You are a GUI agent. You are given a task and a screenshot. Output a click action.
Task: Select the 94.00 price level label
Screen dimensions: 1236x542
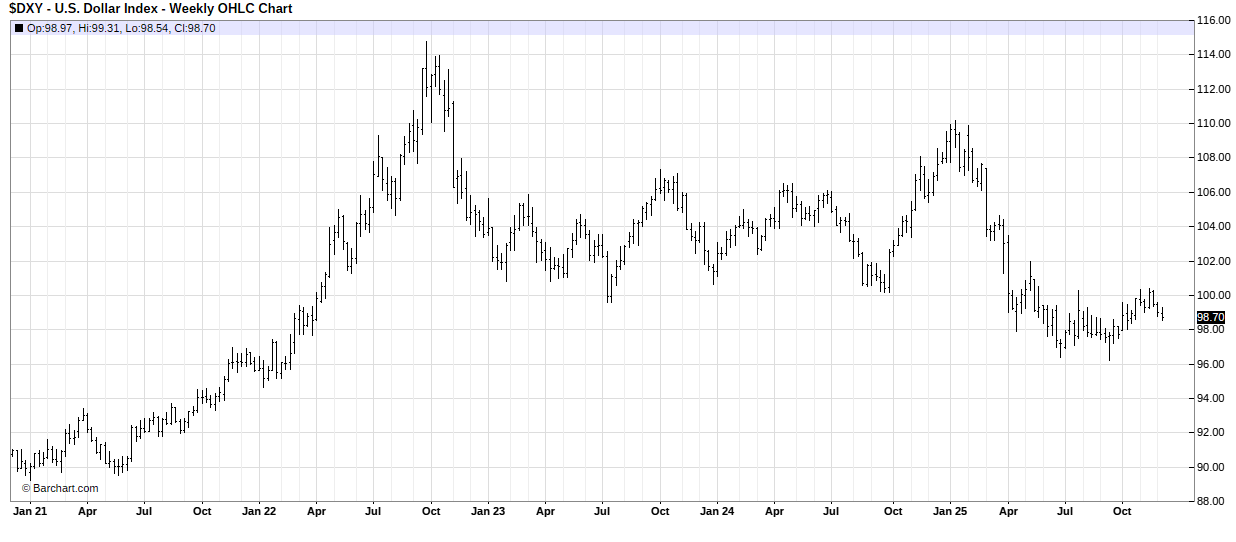[1214, 398]
